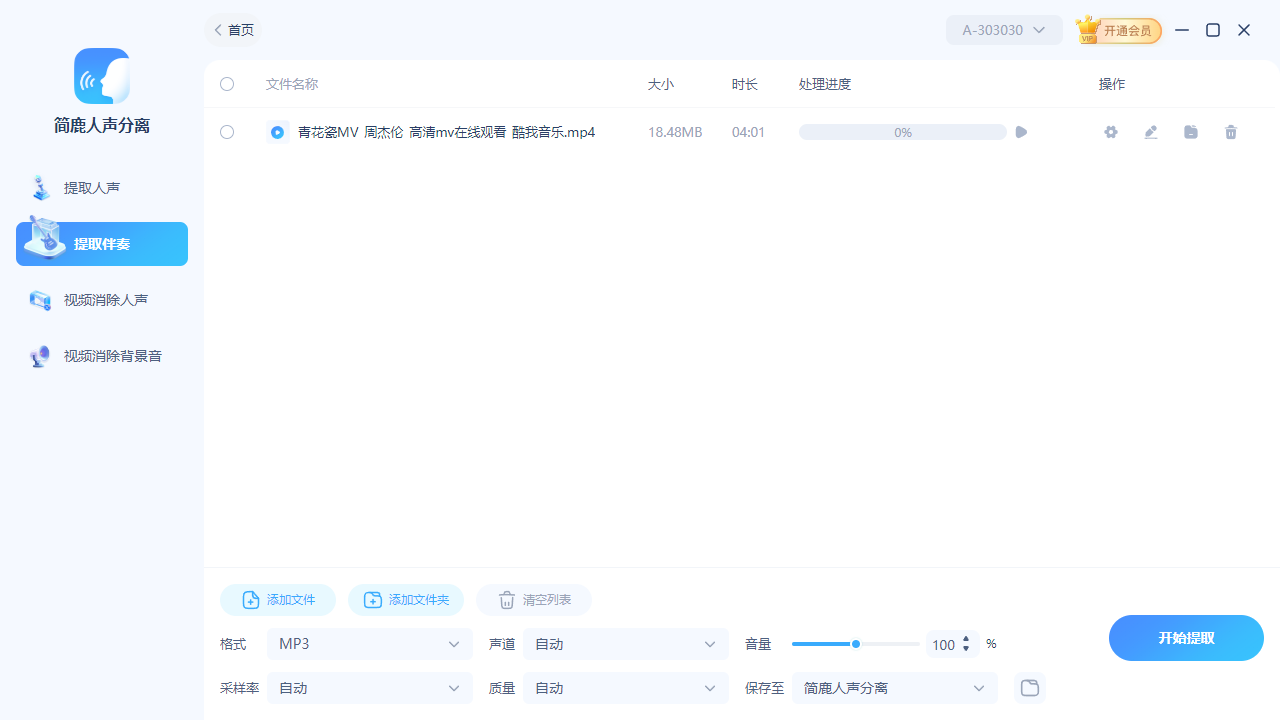
Task: Select the checkbox for 青花瓷MV file
Action: [x=226, y=131]
